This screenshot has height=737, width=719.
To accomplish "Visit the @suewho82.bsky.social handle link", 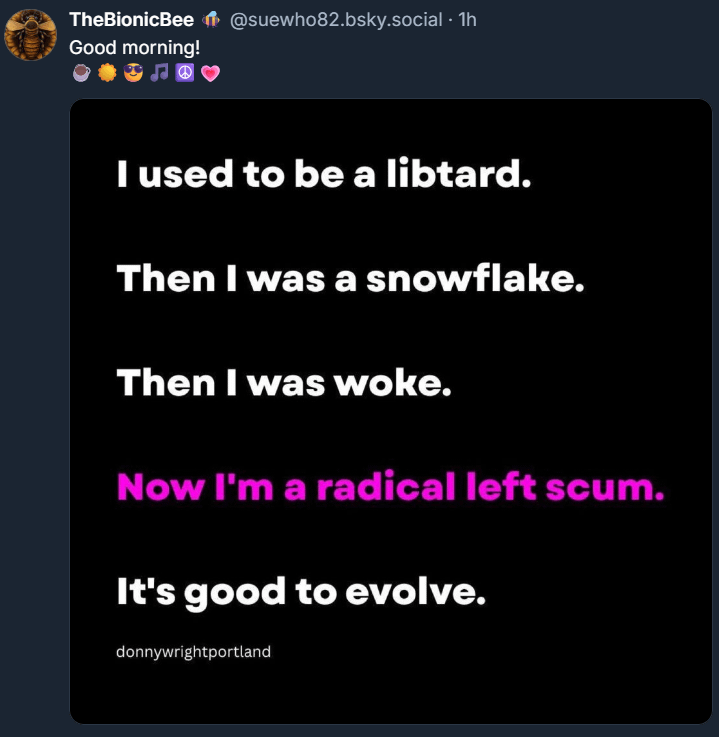I will [x=336, y=20].
